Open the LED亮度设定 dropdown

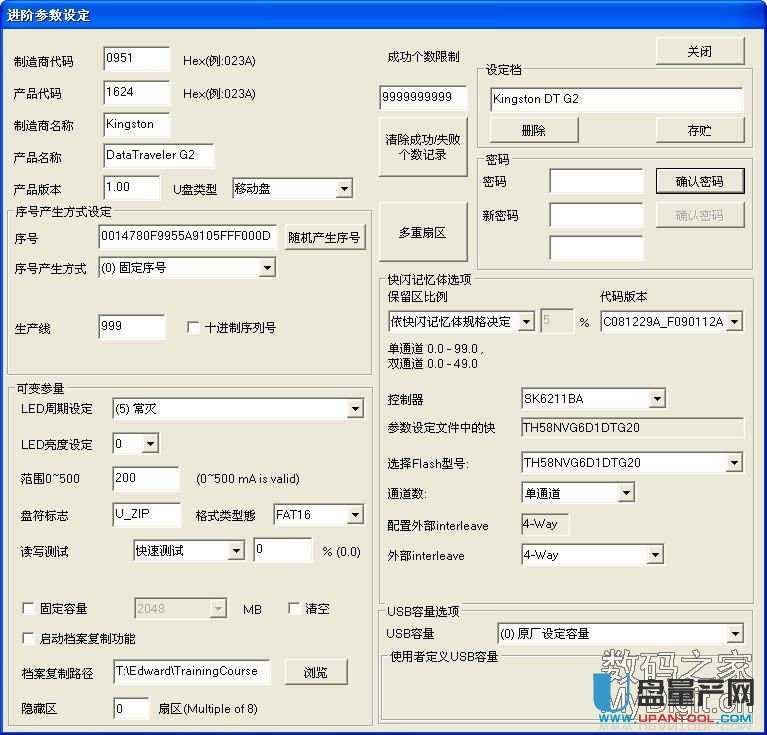point(135,444)
